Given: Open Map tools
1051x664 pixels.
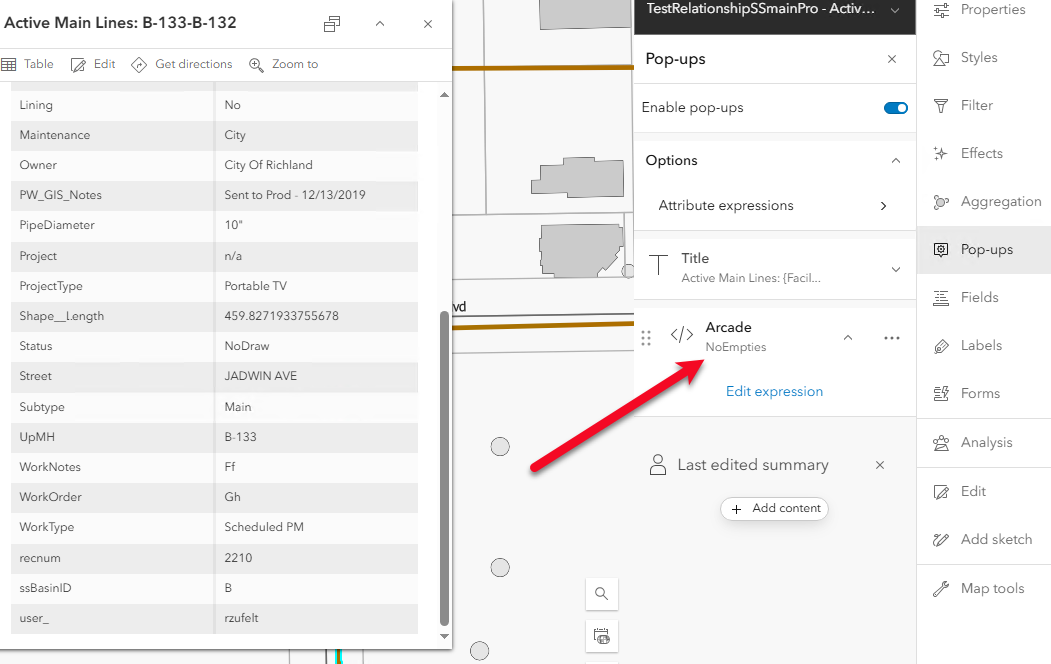Looking at the screenshot, I should 941,588.
